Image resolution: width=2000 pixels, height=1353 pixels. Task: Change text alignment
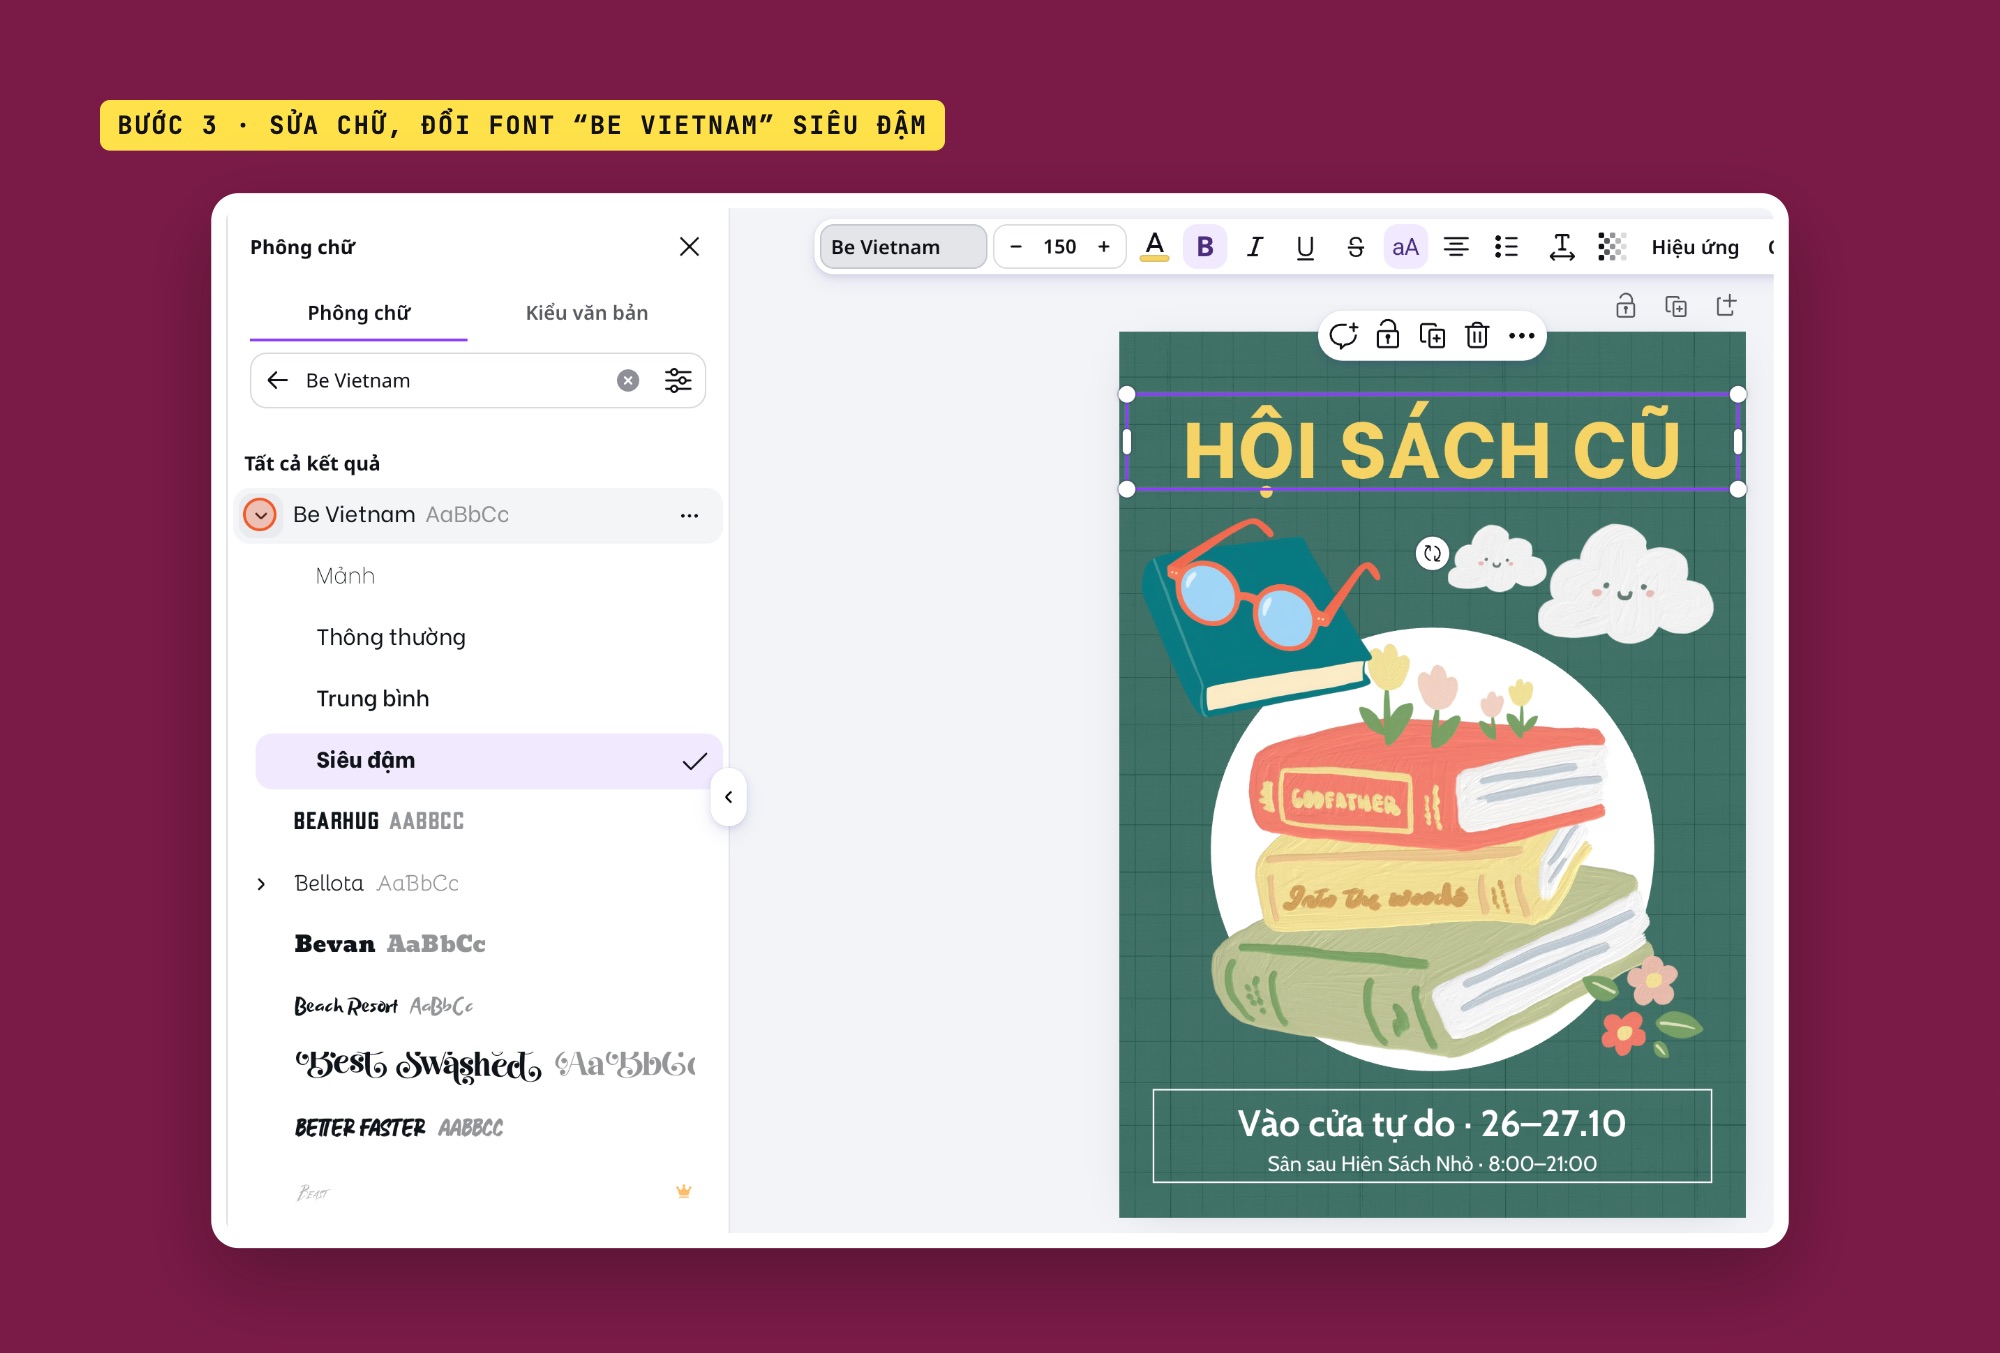pyautogui.click(x=1456, y=247)
